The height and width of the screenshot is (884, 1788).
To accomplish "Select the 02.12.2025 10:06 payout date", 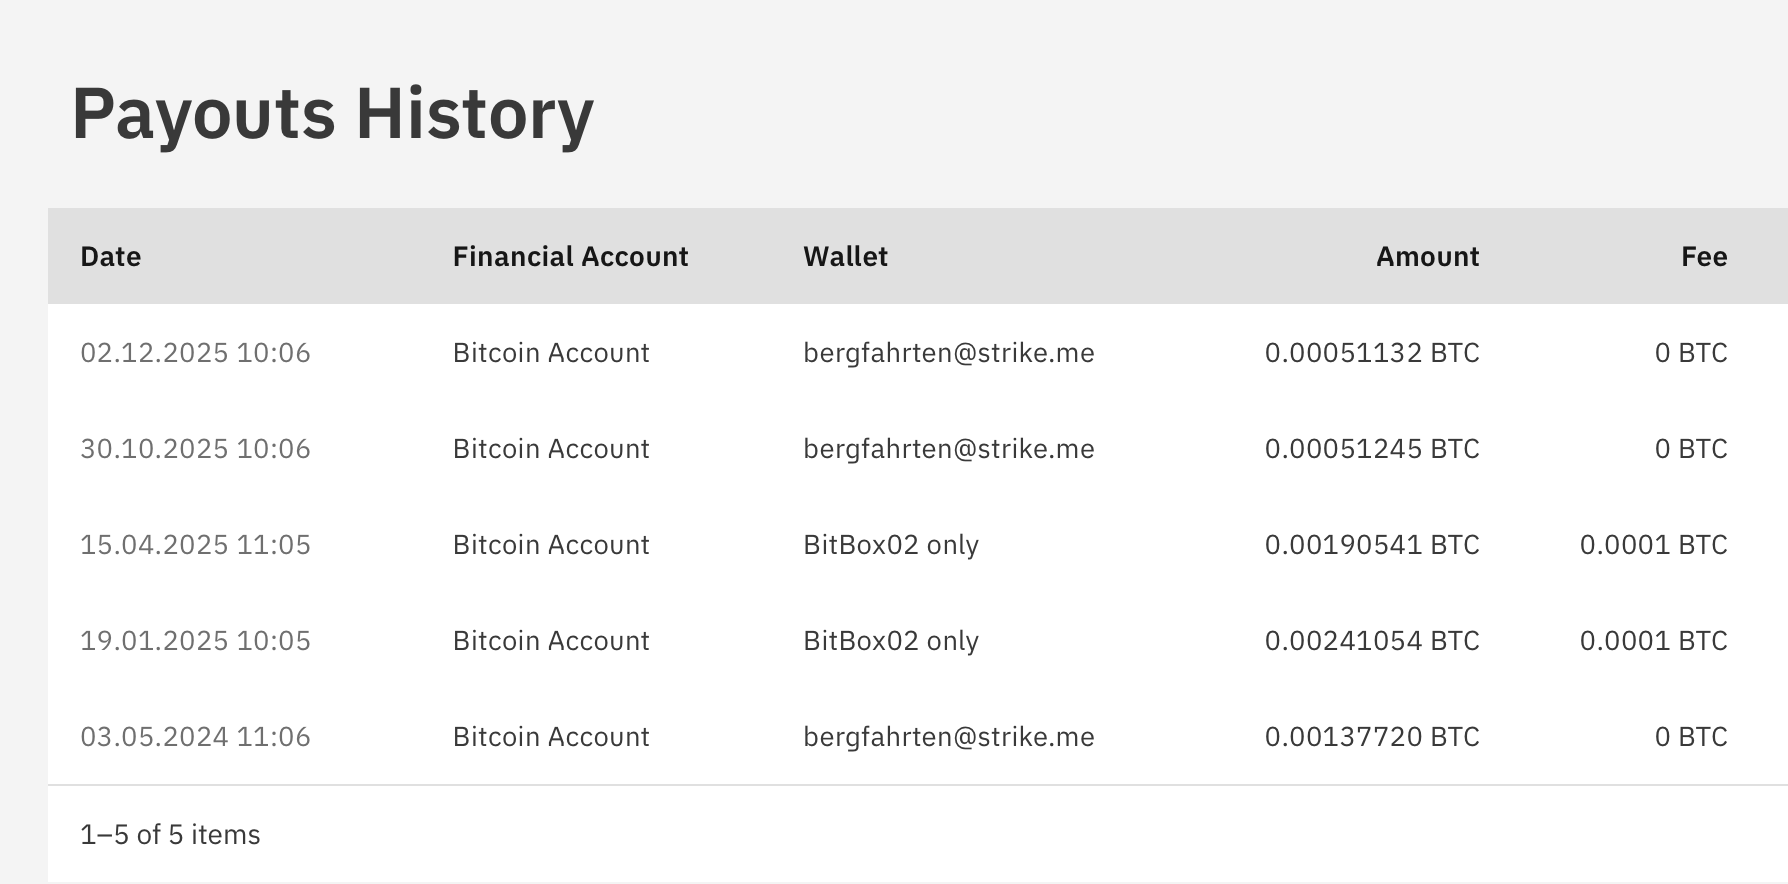I will [x=195, y=353].
